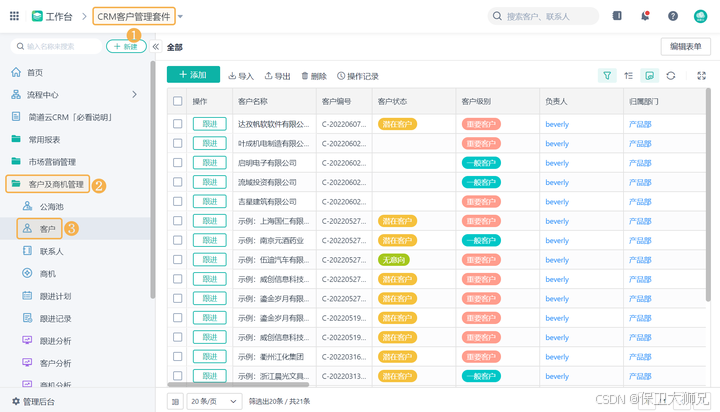Open 产品部 link in 吉星建筑有限公司 row

tap(640, 202)
